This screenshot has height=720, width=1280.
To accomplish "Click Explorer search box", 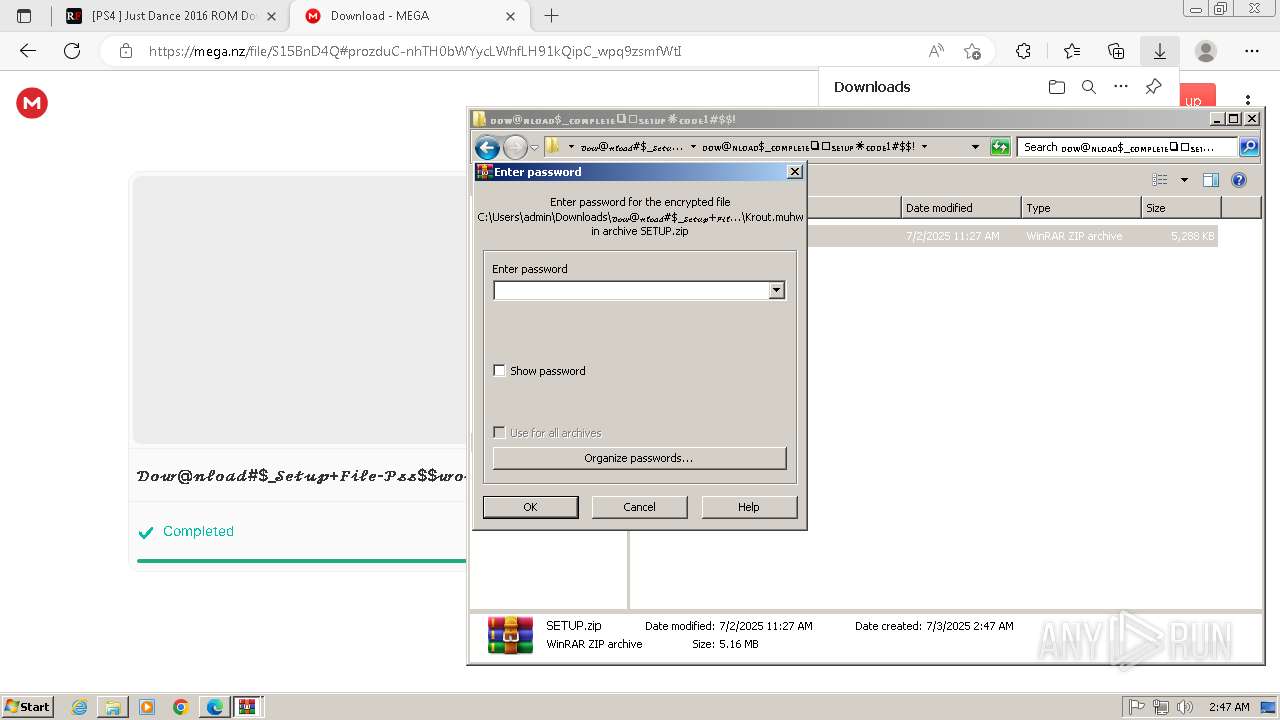I will tap(1127, 147).
